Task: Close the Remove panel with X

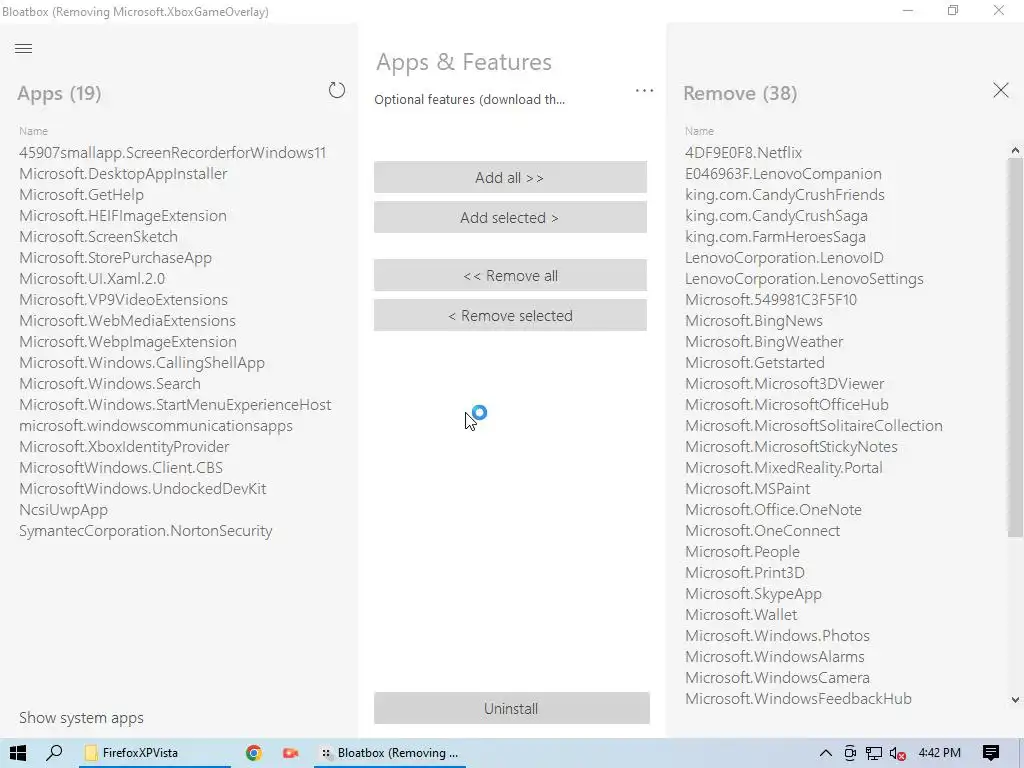Action: tap(1000, 90)
